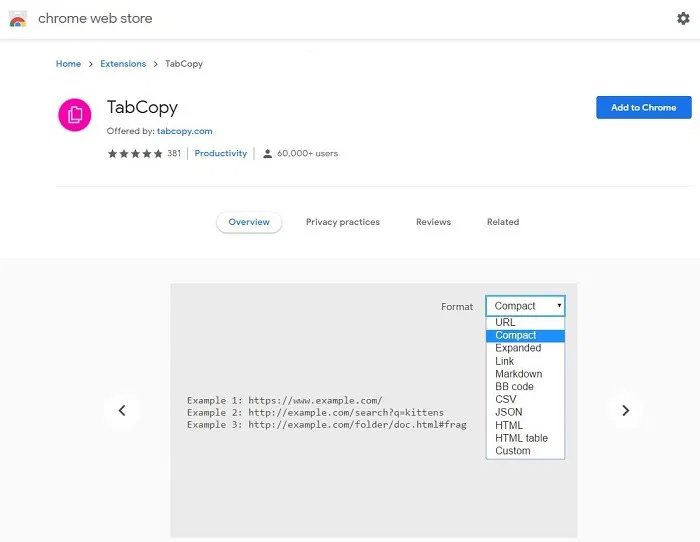Select HTML table format option

(525, 438)
